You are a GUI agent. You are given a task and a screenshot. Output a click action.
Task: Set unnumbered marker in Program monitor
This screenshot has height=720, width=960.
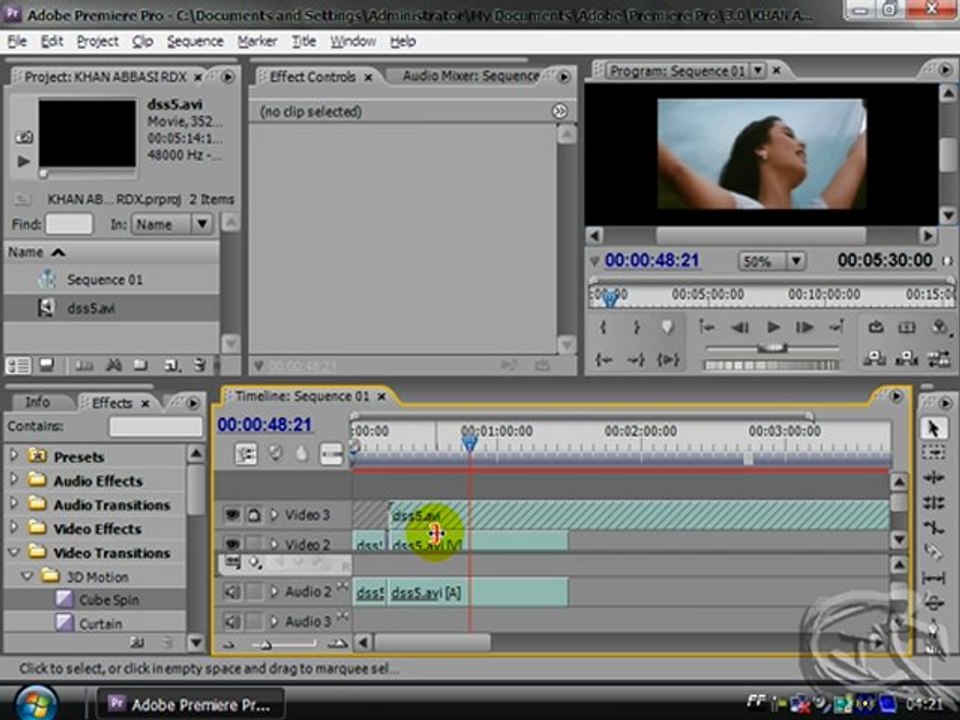667,328
